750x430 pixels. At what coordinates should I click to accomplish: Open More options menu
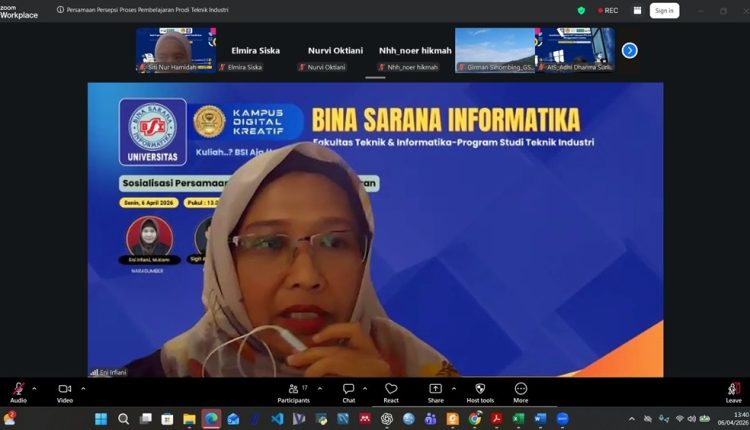(x=521, y=393)
